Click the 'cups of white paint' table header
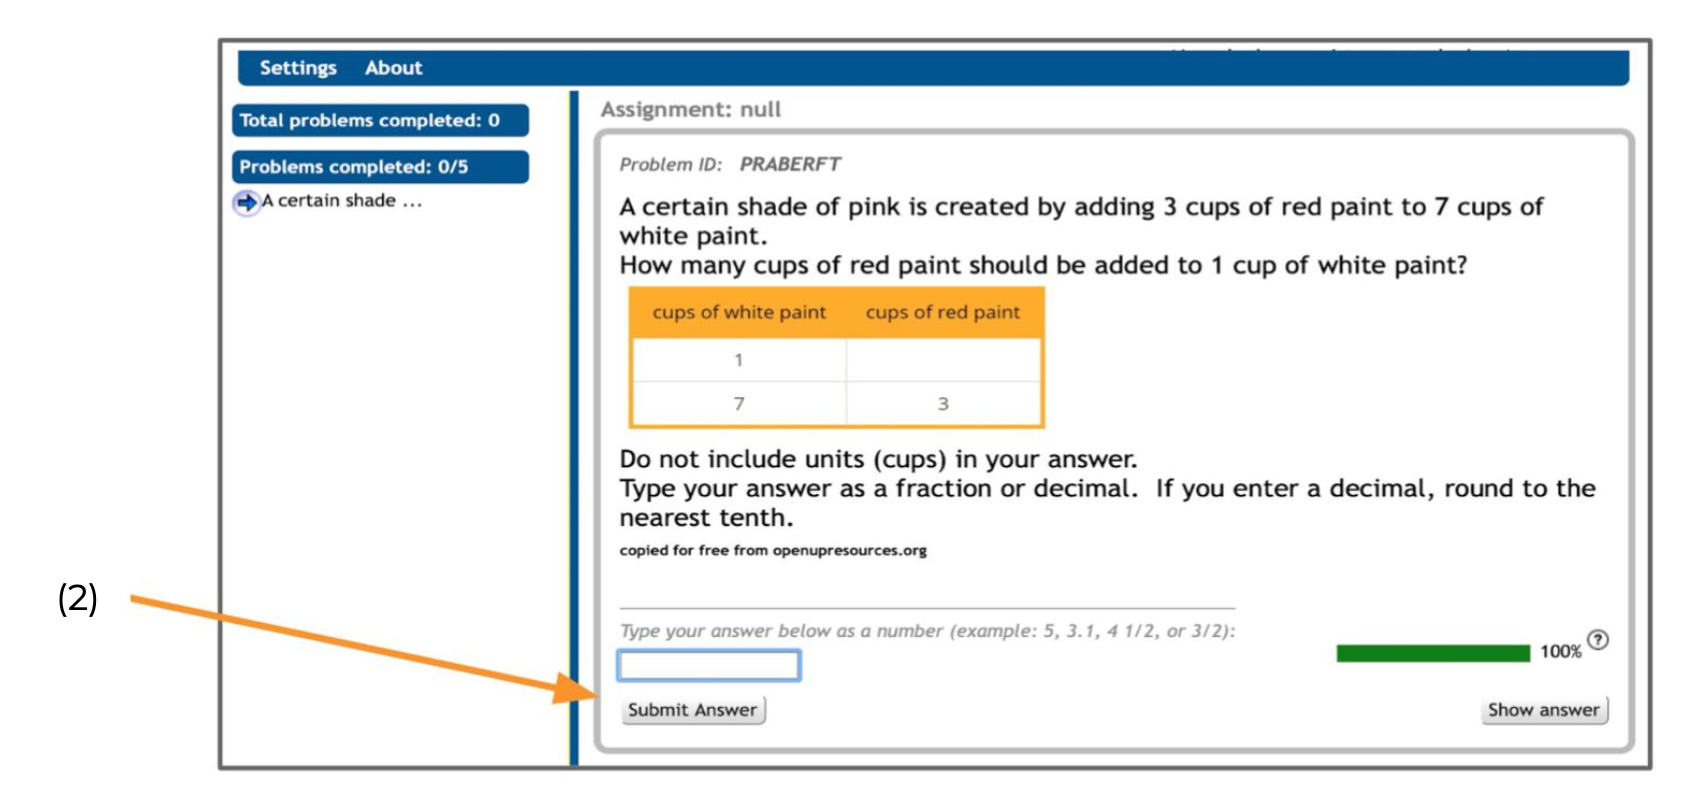 [x=739, y=312]
